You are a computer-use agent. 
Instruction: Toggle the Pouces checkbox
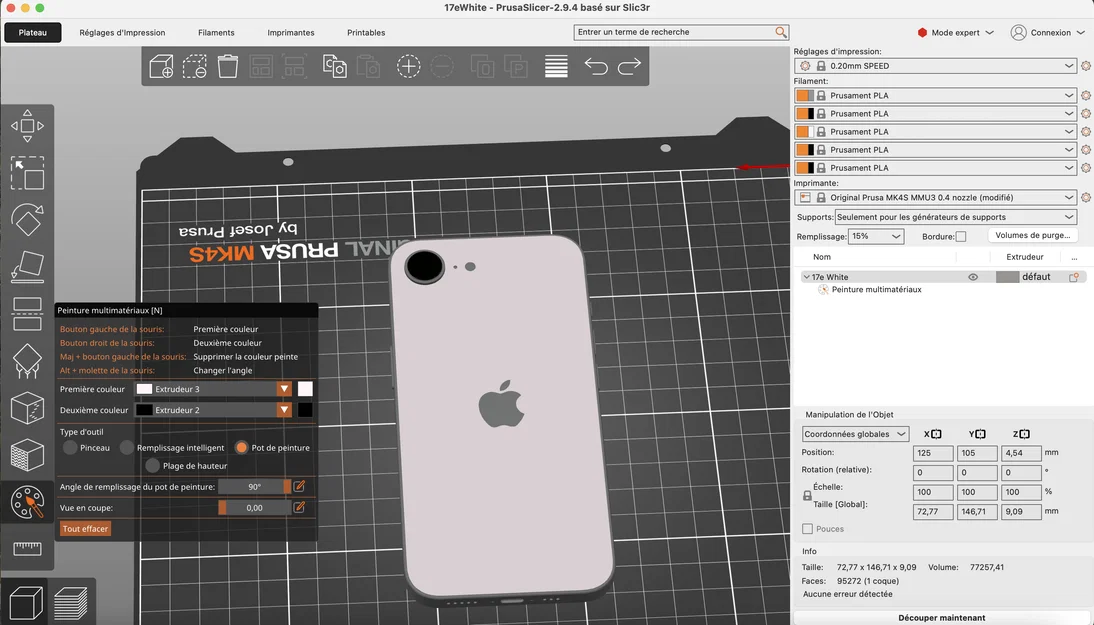[807, 529]
